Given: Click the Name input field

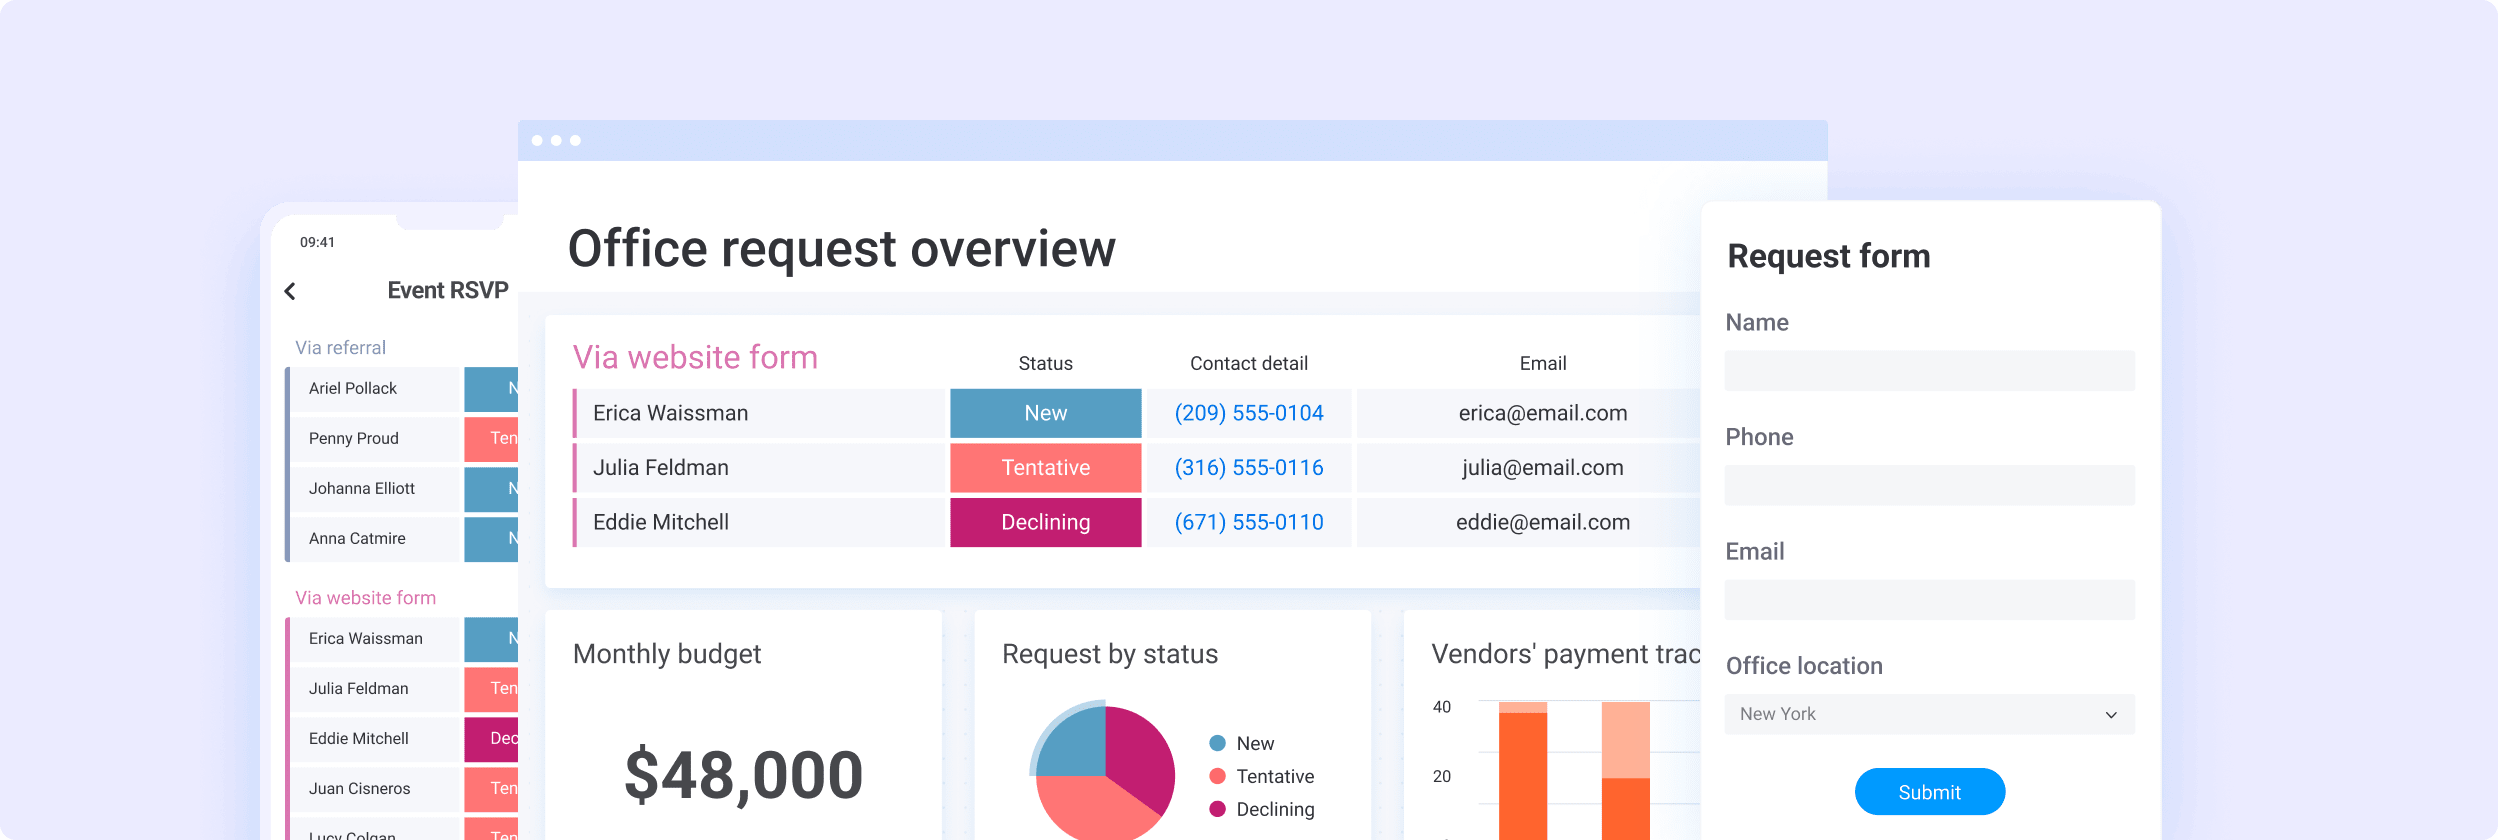Looking at the screenshot, I should click(1929, 371).
